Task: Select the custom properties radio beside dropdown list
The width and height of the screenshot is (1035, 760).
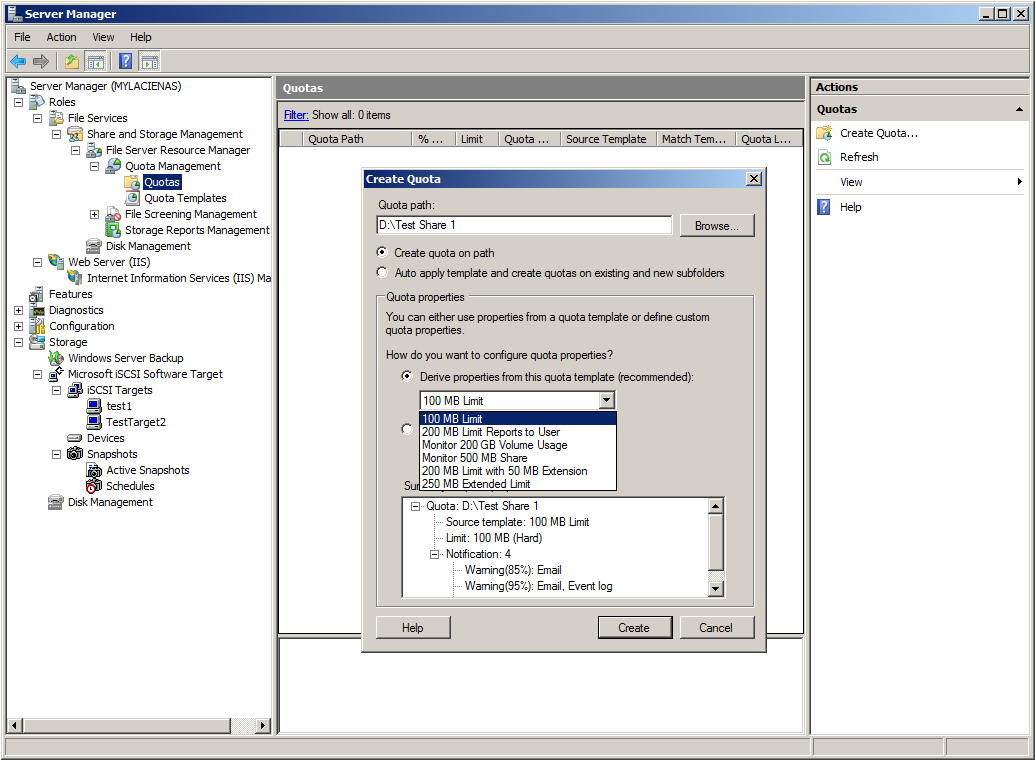Action: pyautogui.click(x=407, y=429)
